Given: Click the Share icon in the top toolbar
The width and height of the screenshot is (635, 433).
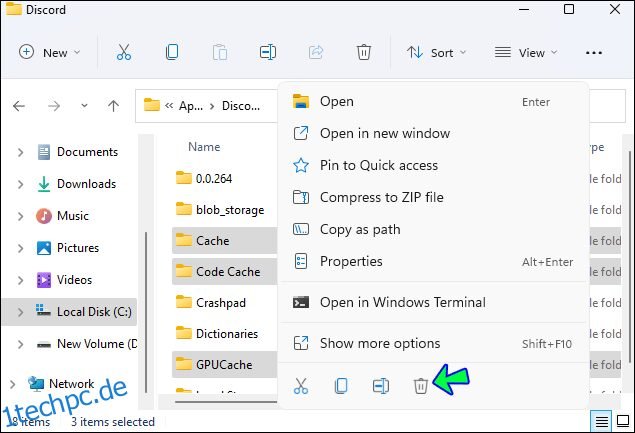Looking at the screenshot, I should click(316, 52).
